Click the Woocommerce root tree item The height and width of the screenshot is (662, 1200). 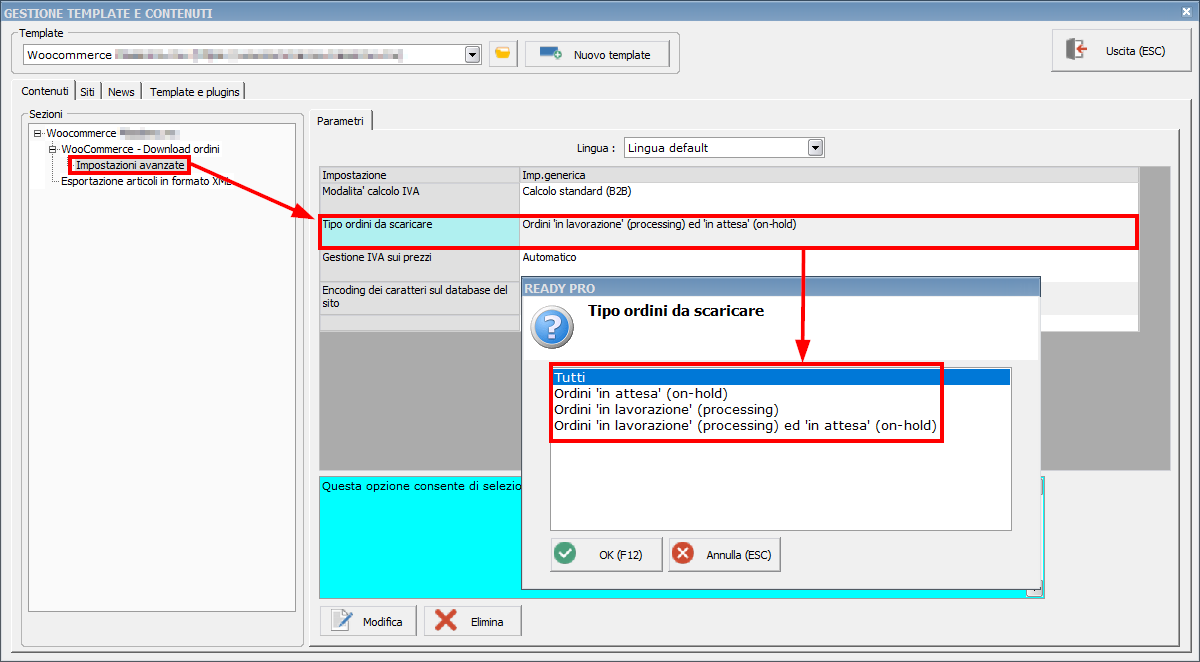pos(112,133)
